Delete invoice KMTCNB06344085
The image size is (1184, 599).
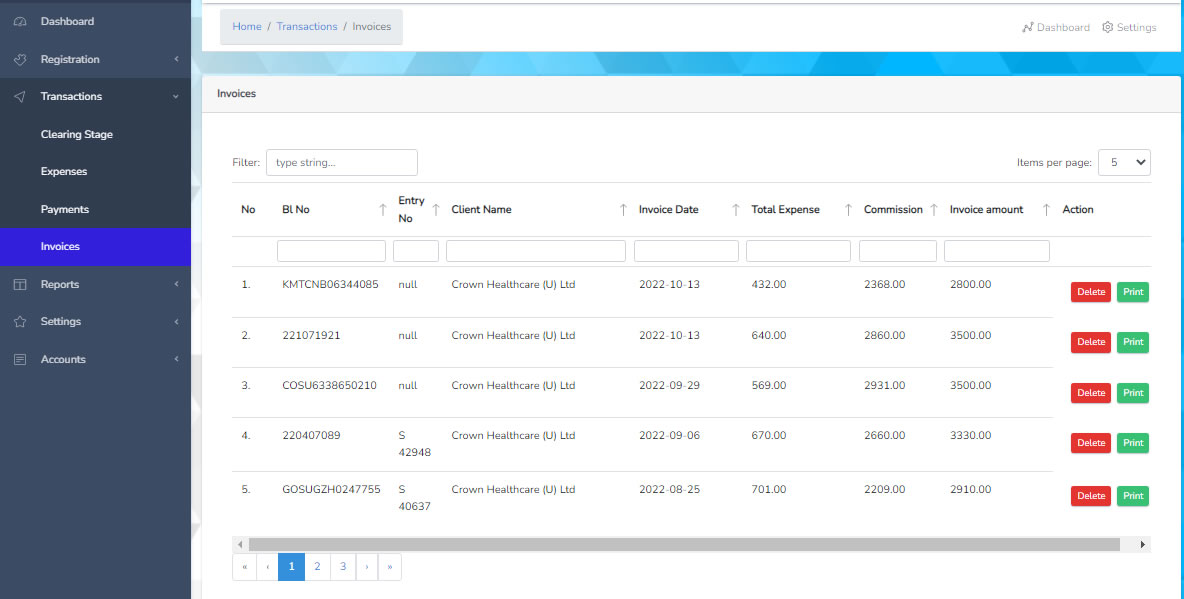(1090, 292)
